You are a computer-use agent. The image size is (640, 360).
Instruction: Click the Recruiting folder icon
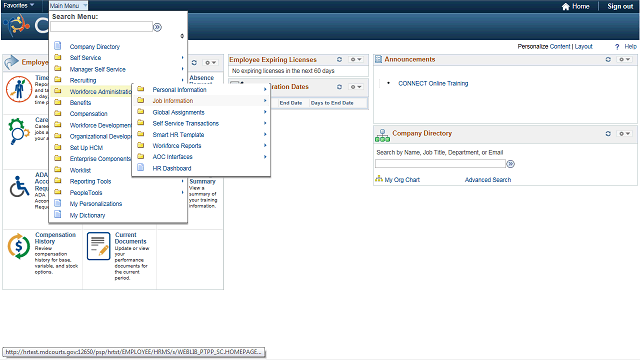point(58,80)
